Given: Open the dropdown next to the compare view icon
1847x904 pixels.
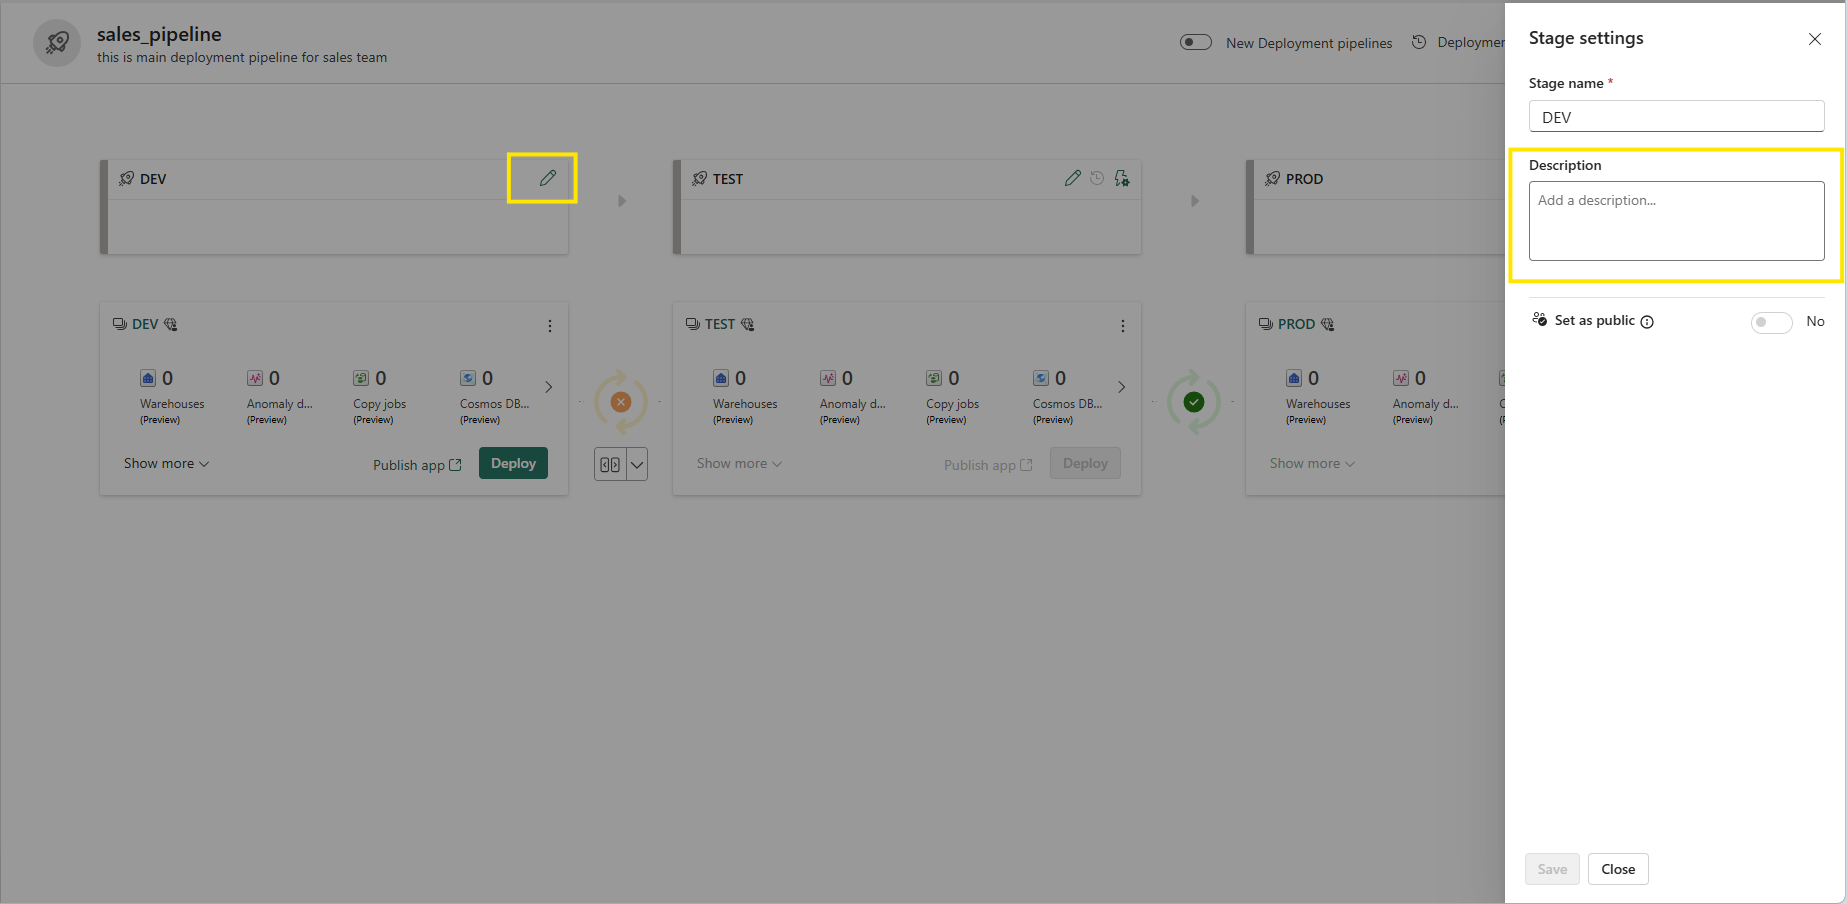Looking at the screenshot, I should [x=637, y=464].
